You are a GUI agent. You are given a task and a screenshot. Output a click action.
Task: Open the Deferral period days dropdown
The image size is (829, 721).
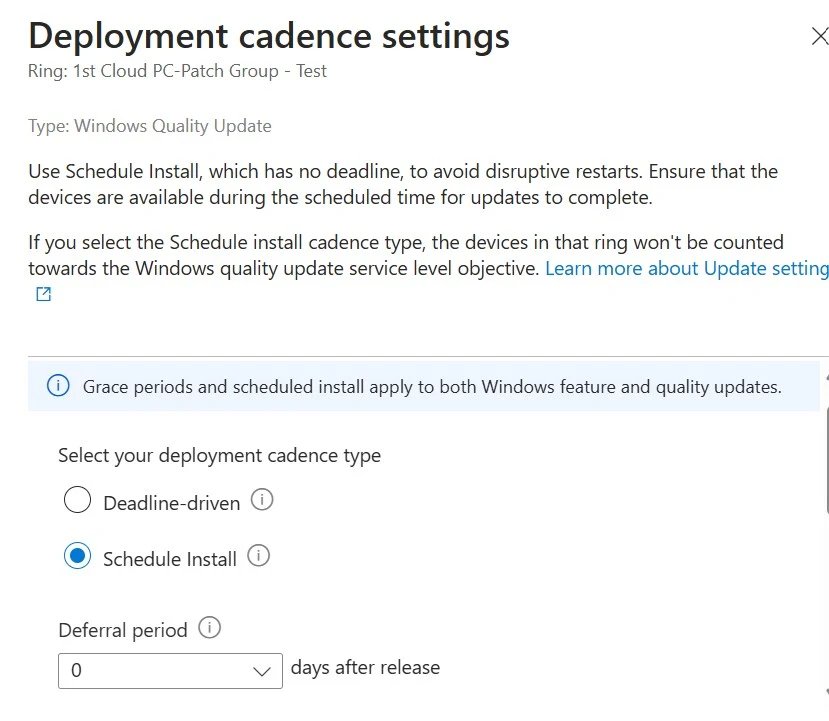(170, 671)
